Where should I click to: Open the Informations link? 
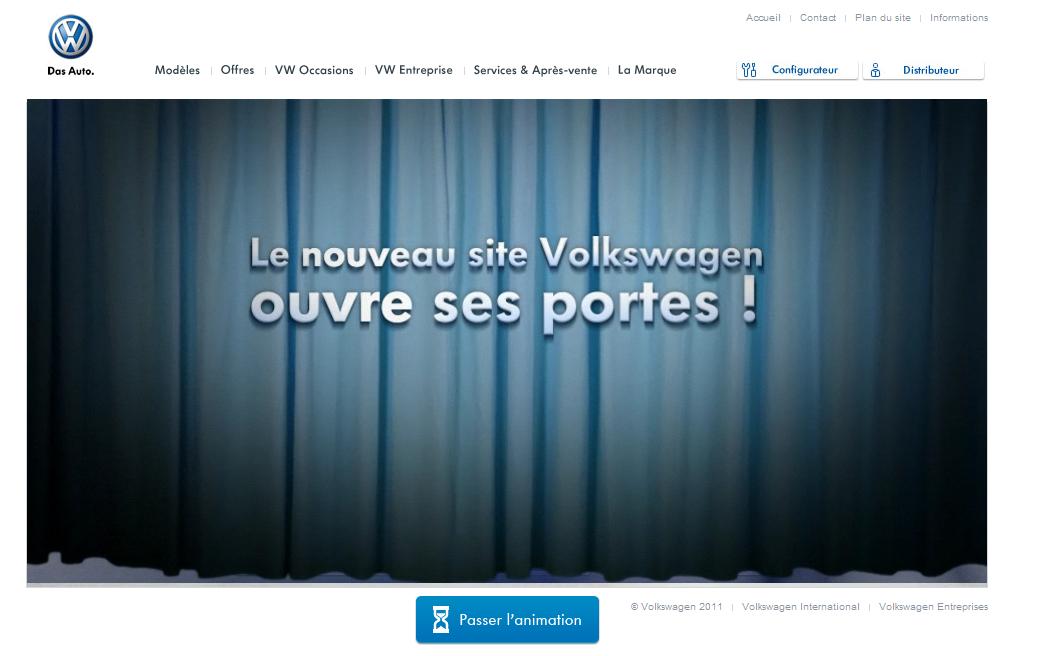tap(959, 18)
